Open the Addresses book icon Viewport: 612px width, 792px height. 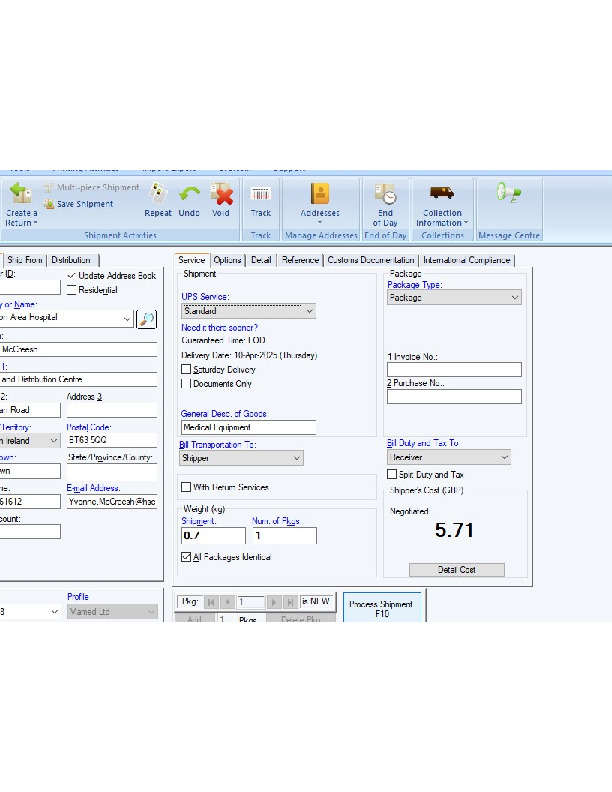[x=319, y=195]
